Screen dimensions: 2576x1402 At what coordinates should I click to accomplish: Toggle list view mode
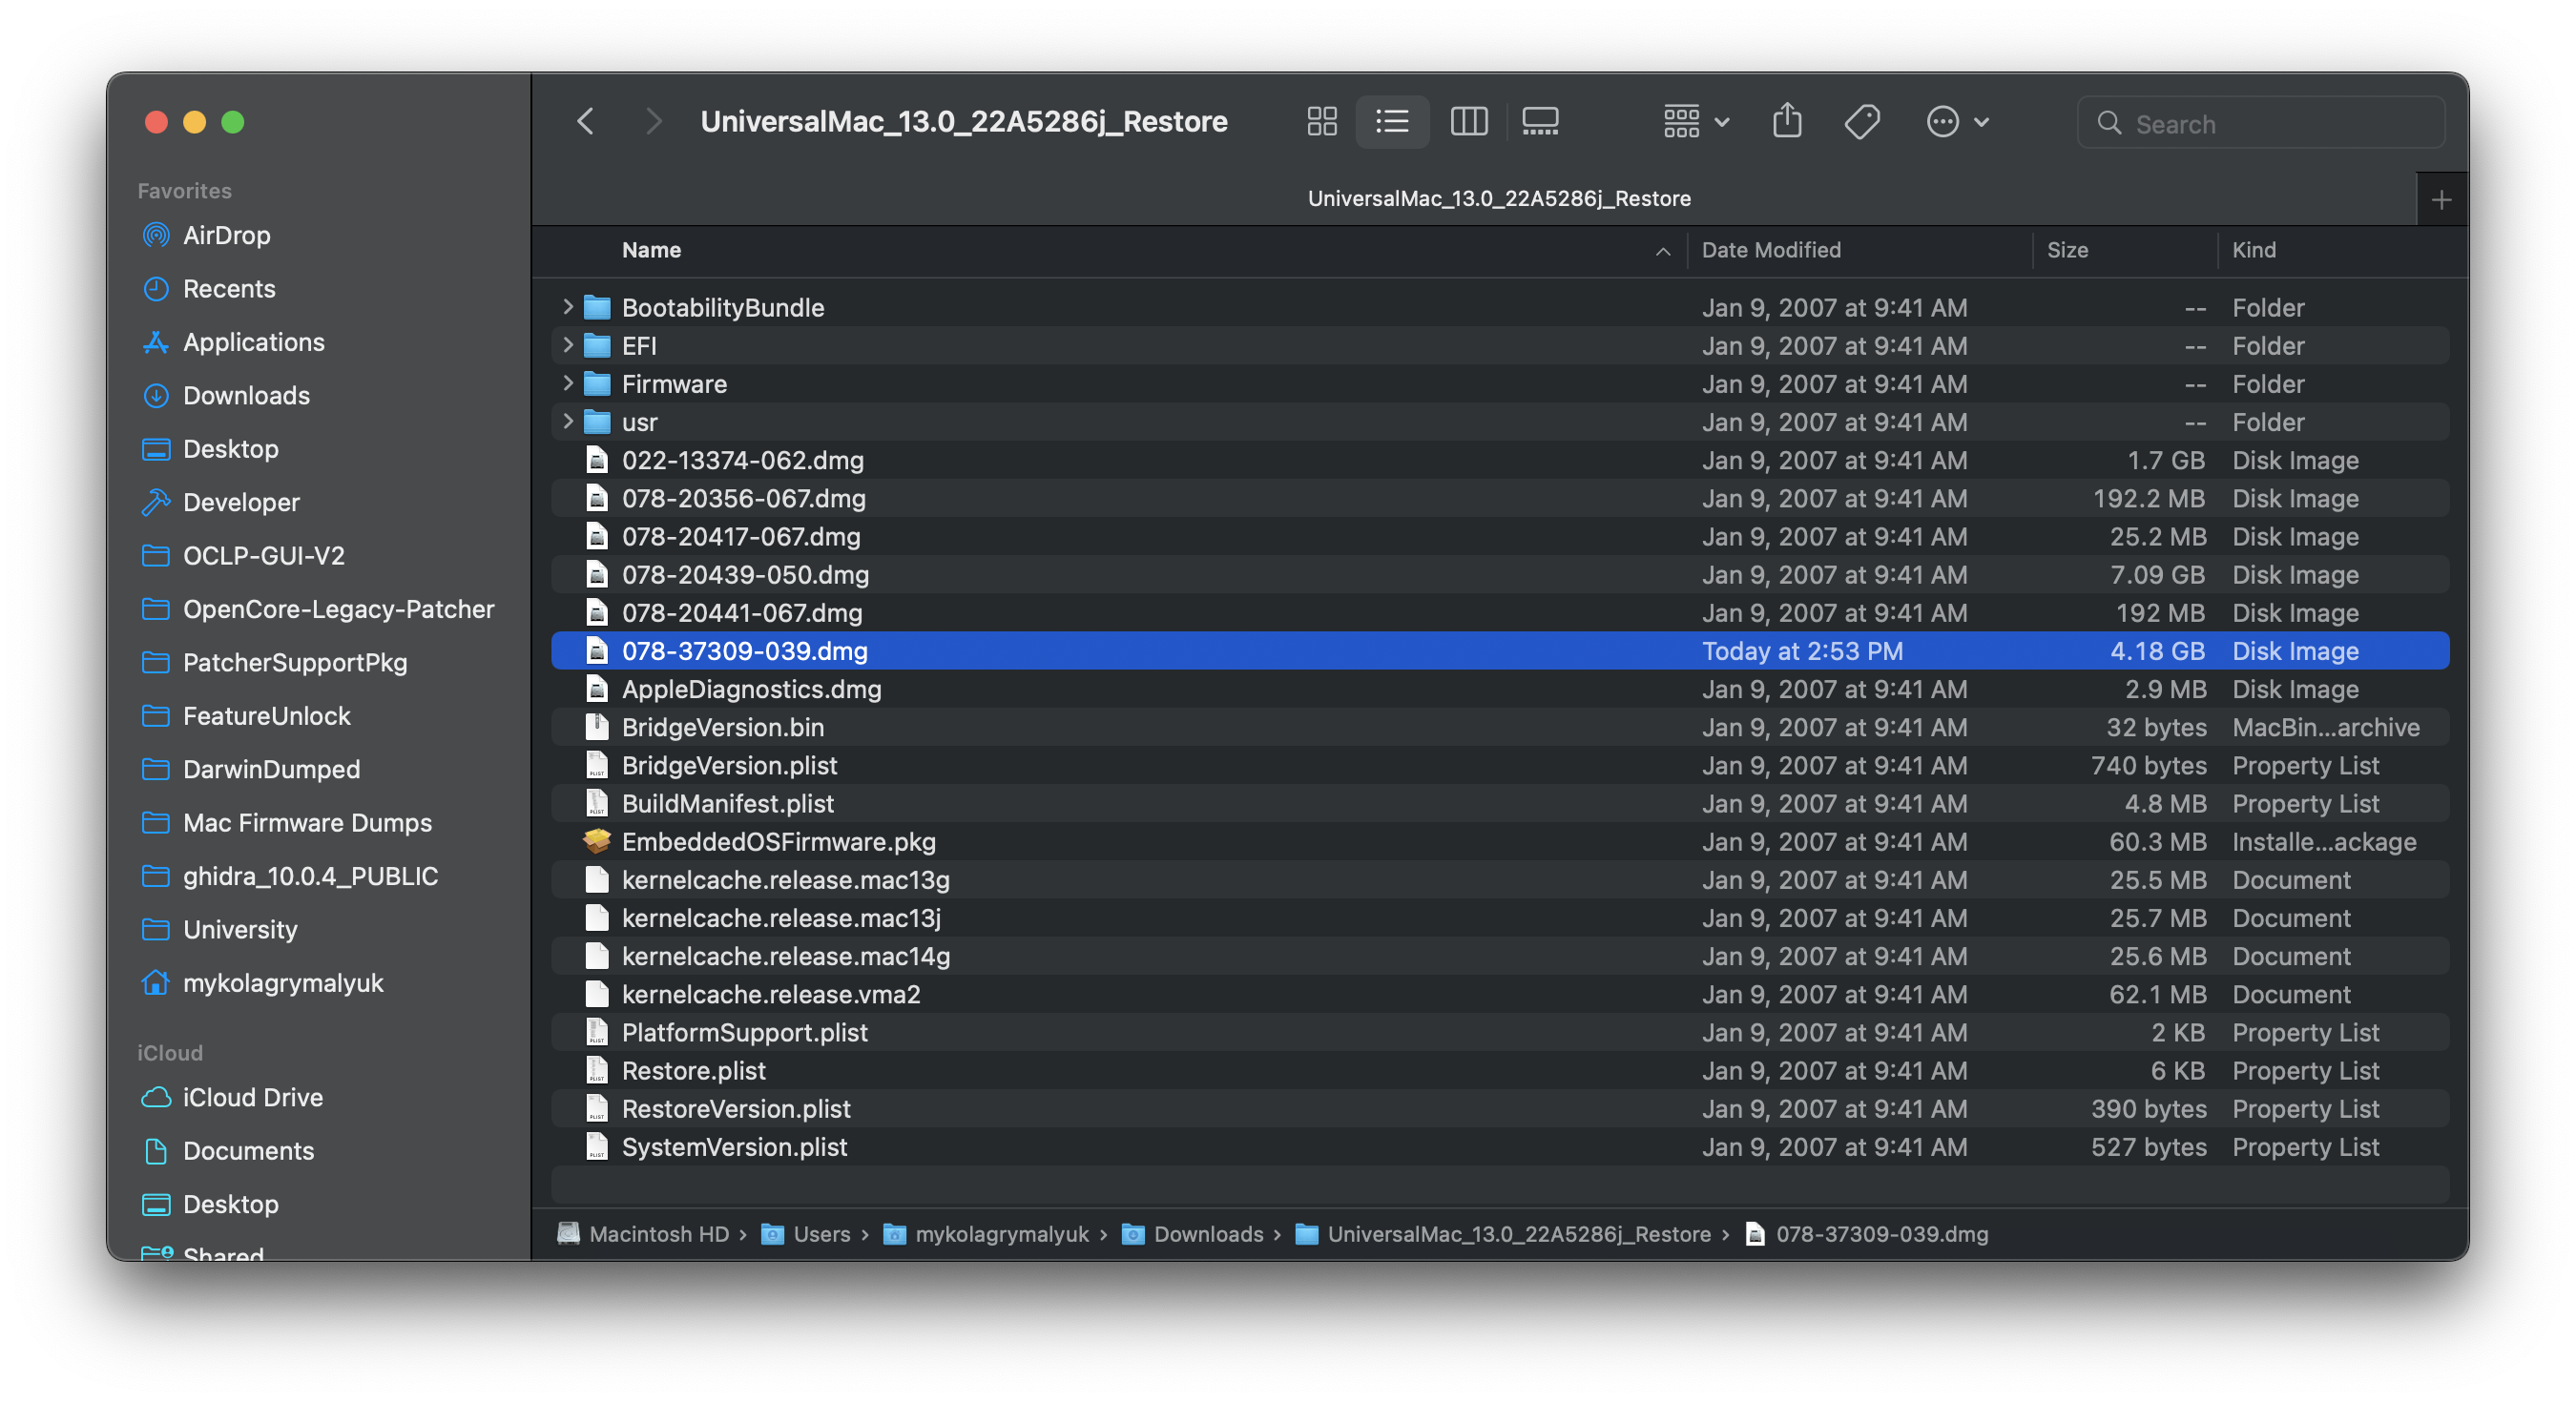pyautogui.click(x=1392, y=122)
